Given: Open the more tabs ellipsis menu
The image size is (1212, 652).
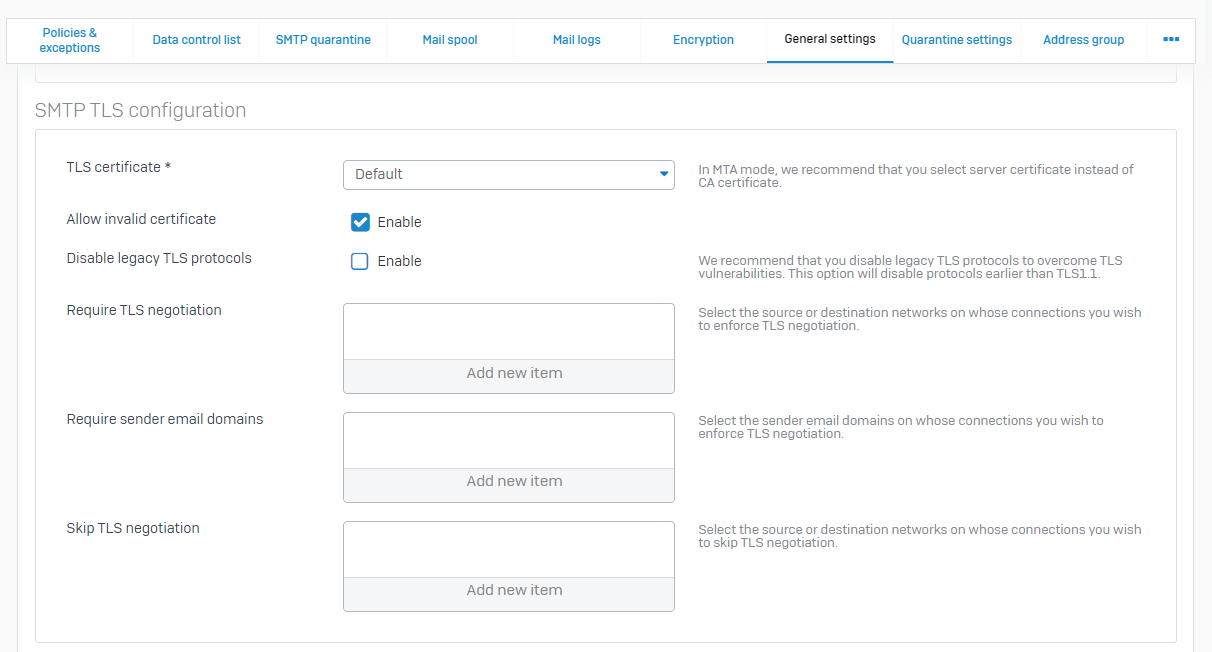Looking at the screenshot, I should click(x=1171, y=40).
